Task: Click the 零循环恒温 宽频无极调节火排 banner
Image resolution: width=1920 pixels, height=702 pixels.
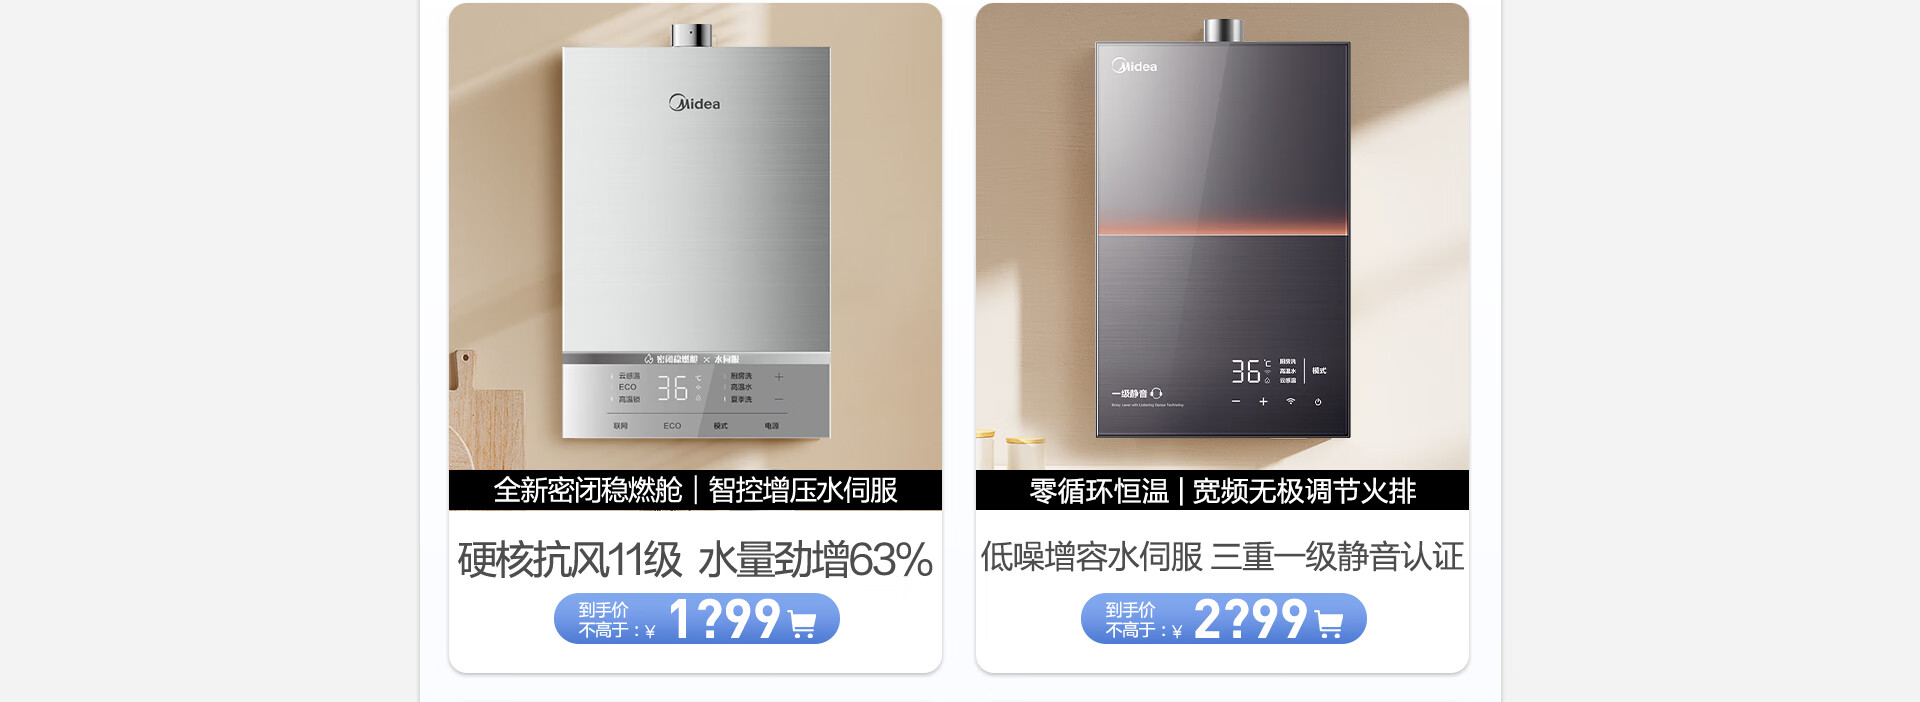Action: [x=1222, y=490]
